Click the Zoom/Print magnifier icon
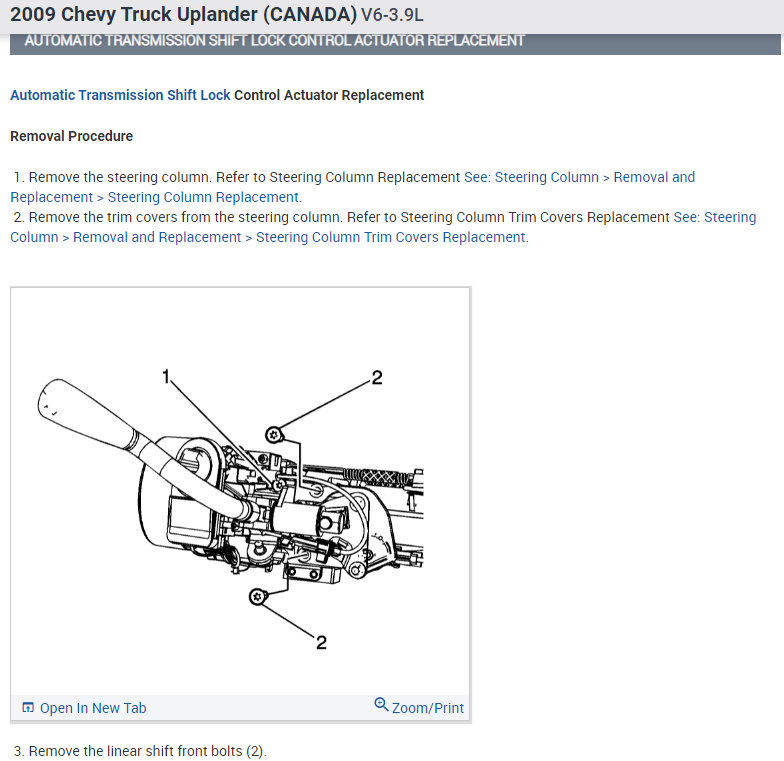 [381, 705]
